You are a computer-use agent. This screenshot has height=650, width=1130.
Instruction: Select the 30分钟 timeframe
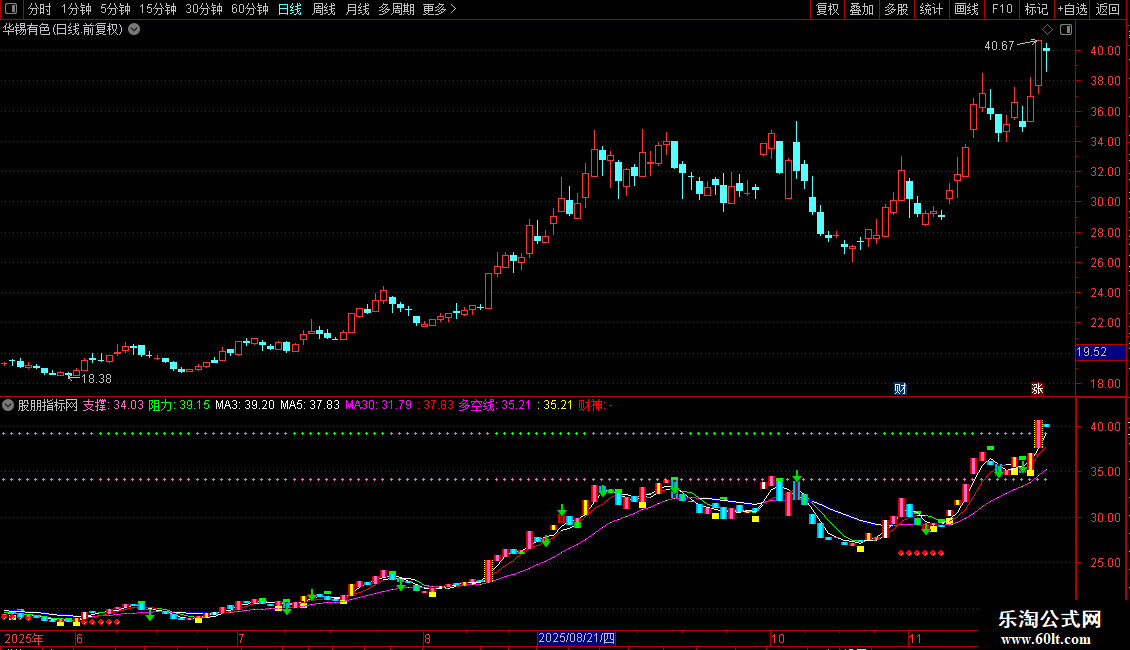tap(203, 9)
